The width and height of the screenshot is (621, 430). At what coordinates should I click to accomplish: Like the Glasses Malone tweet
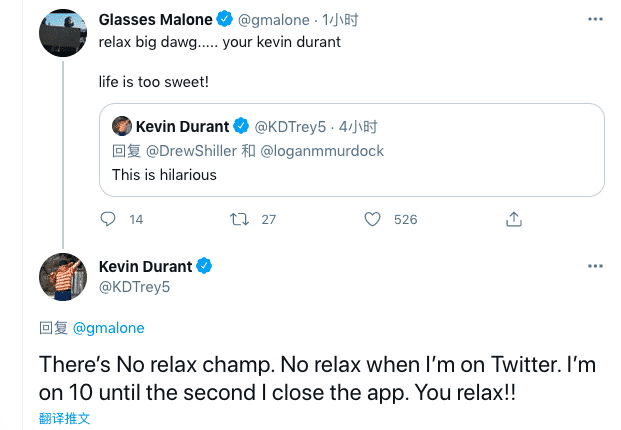tap(372, 219)
